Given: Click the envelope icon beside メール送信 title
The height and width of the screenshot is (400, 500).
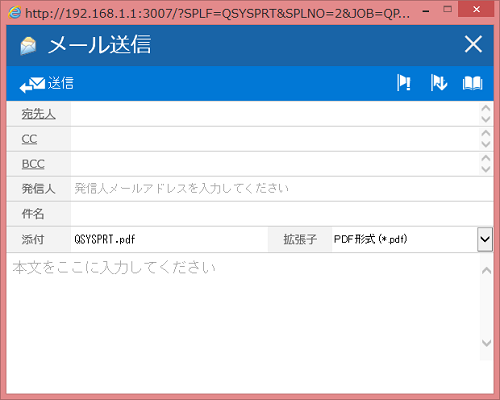Looking at the screenshot, I should (28, 46).
